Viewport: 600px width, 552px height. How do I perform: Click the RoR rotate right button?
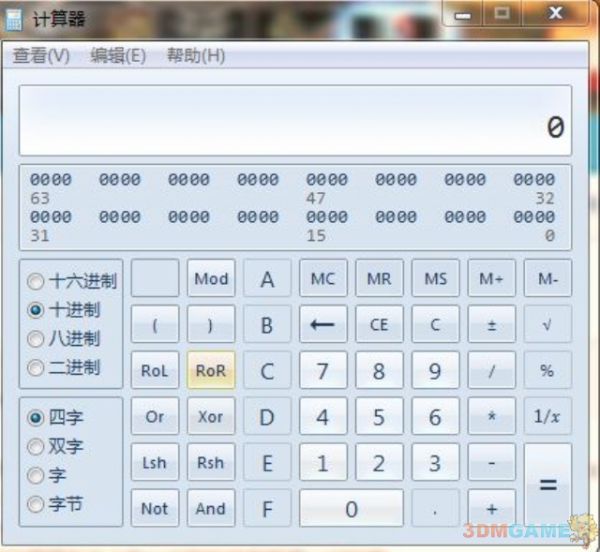211,370
